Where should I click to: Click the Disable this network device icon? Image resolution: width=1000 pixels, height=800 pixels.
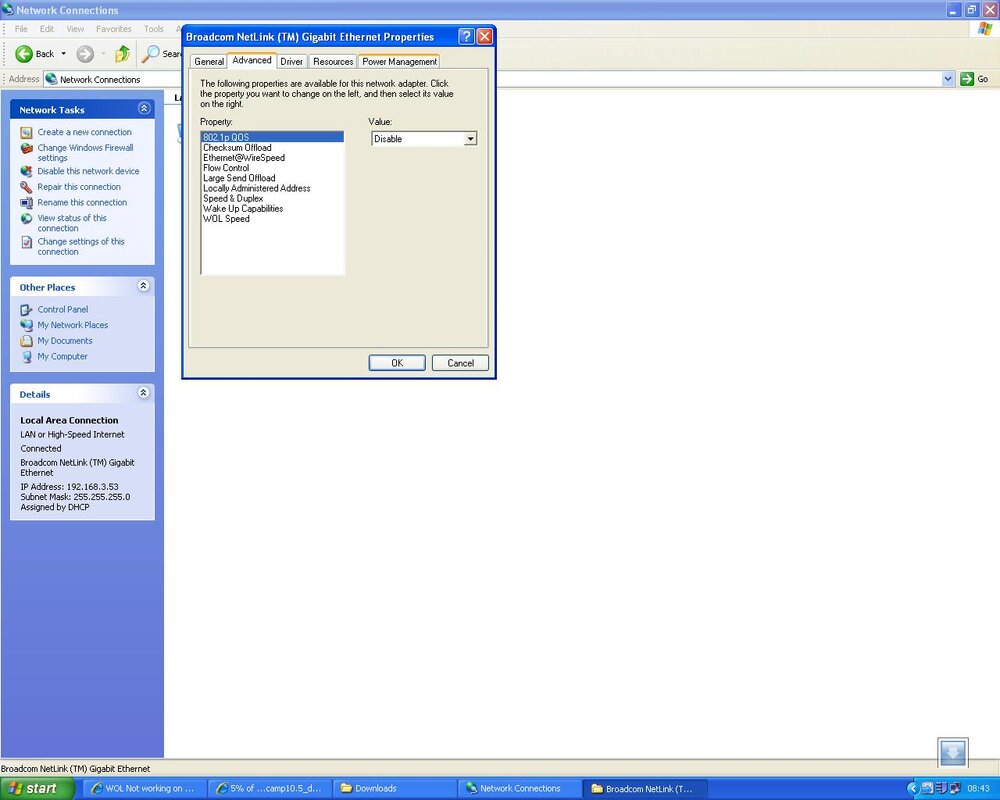click(x=26, y=171)
